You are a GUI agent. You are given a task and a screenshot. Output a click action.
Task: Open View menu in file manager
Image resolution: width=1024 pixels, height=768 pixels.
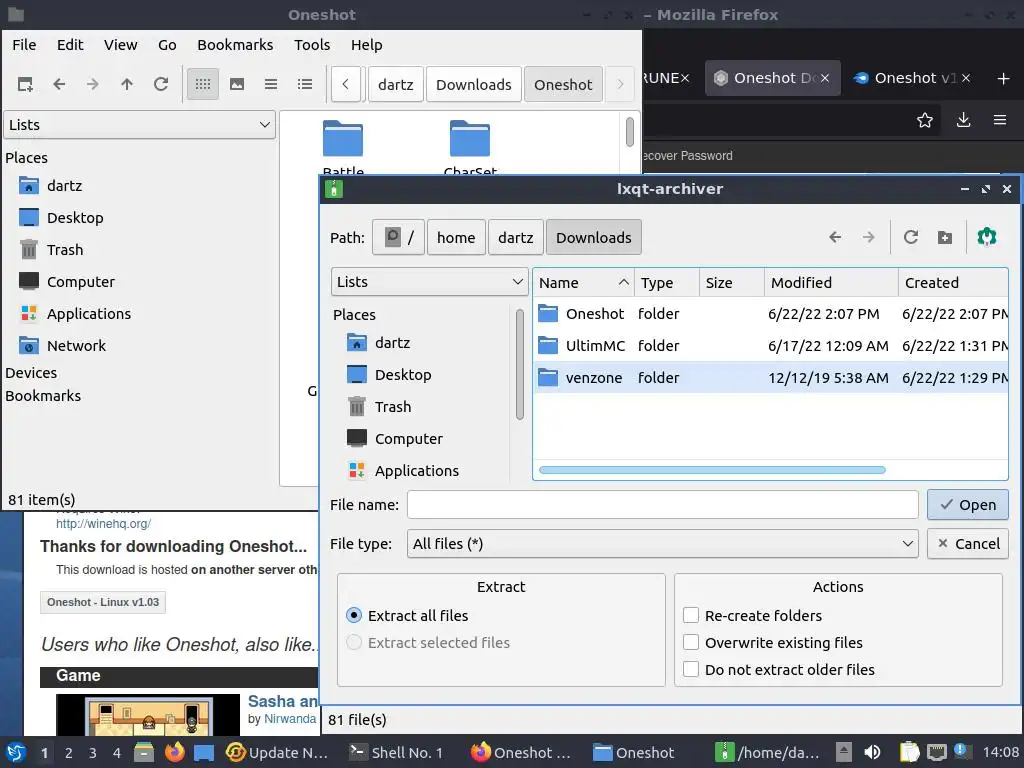point(121,44)
